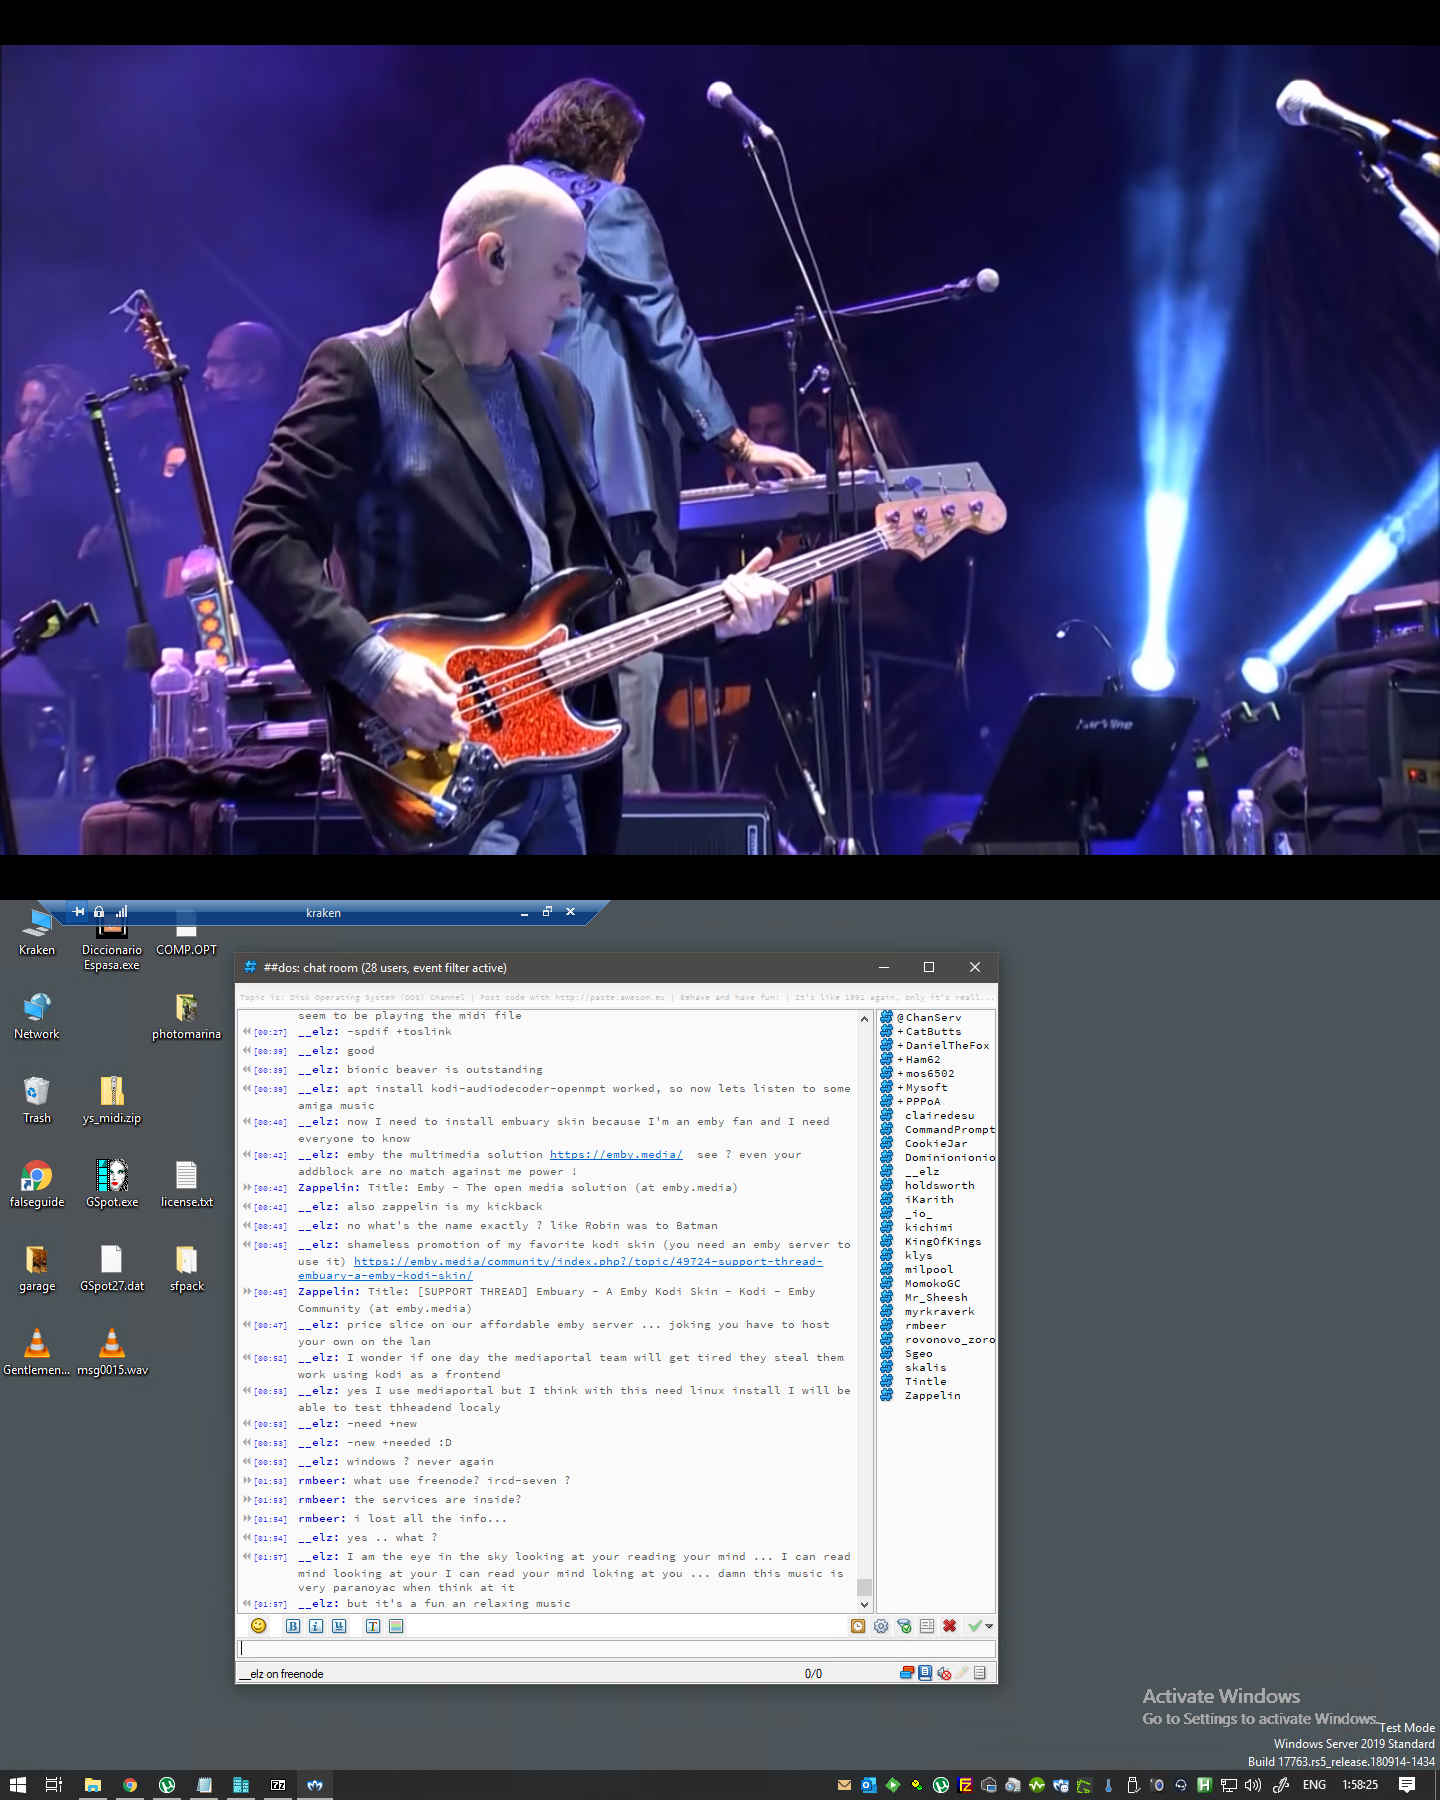Select rmbeer in the user list
Viewport: 1440px width, 1800px height.
coord(925,1325)
